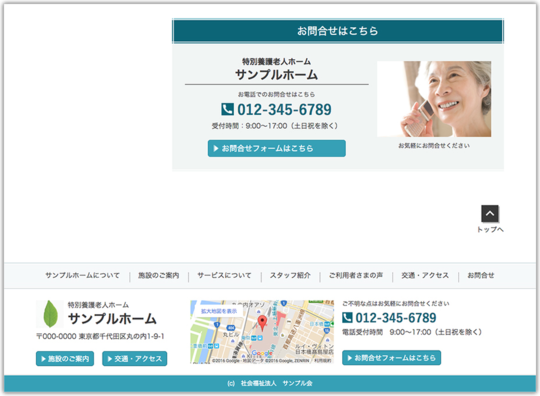Click お問合せ navigation item
This screenshot has height=396, width=540.
point(481,275)
